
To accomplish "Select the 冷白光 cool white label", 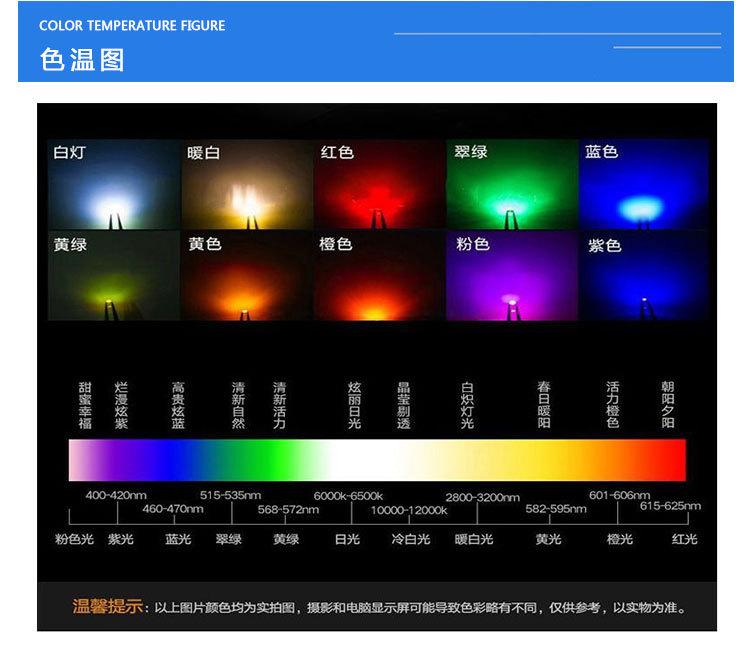I will (x=410, y=539).
